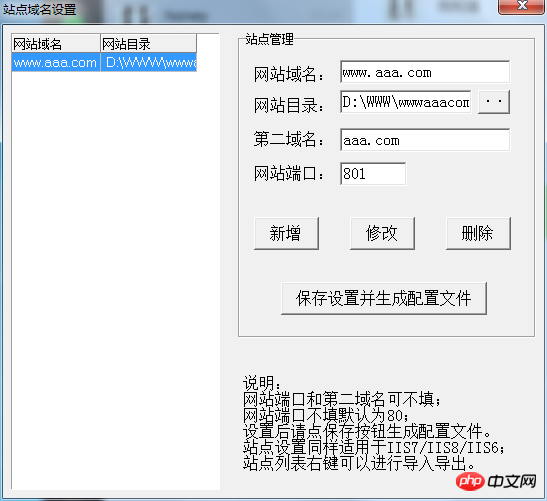Image resolution: width=547 pixels, height=501 pixels.
Task: Click empty area of the site list
Action: [x=115, y=279]
